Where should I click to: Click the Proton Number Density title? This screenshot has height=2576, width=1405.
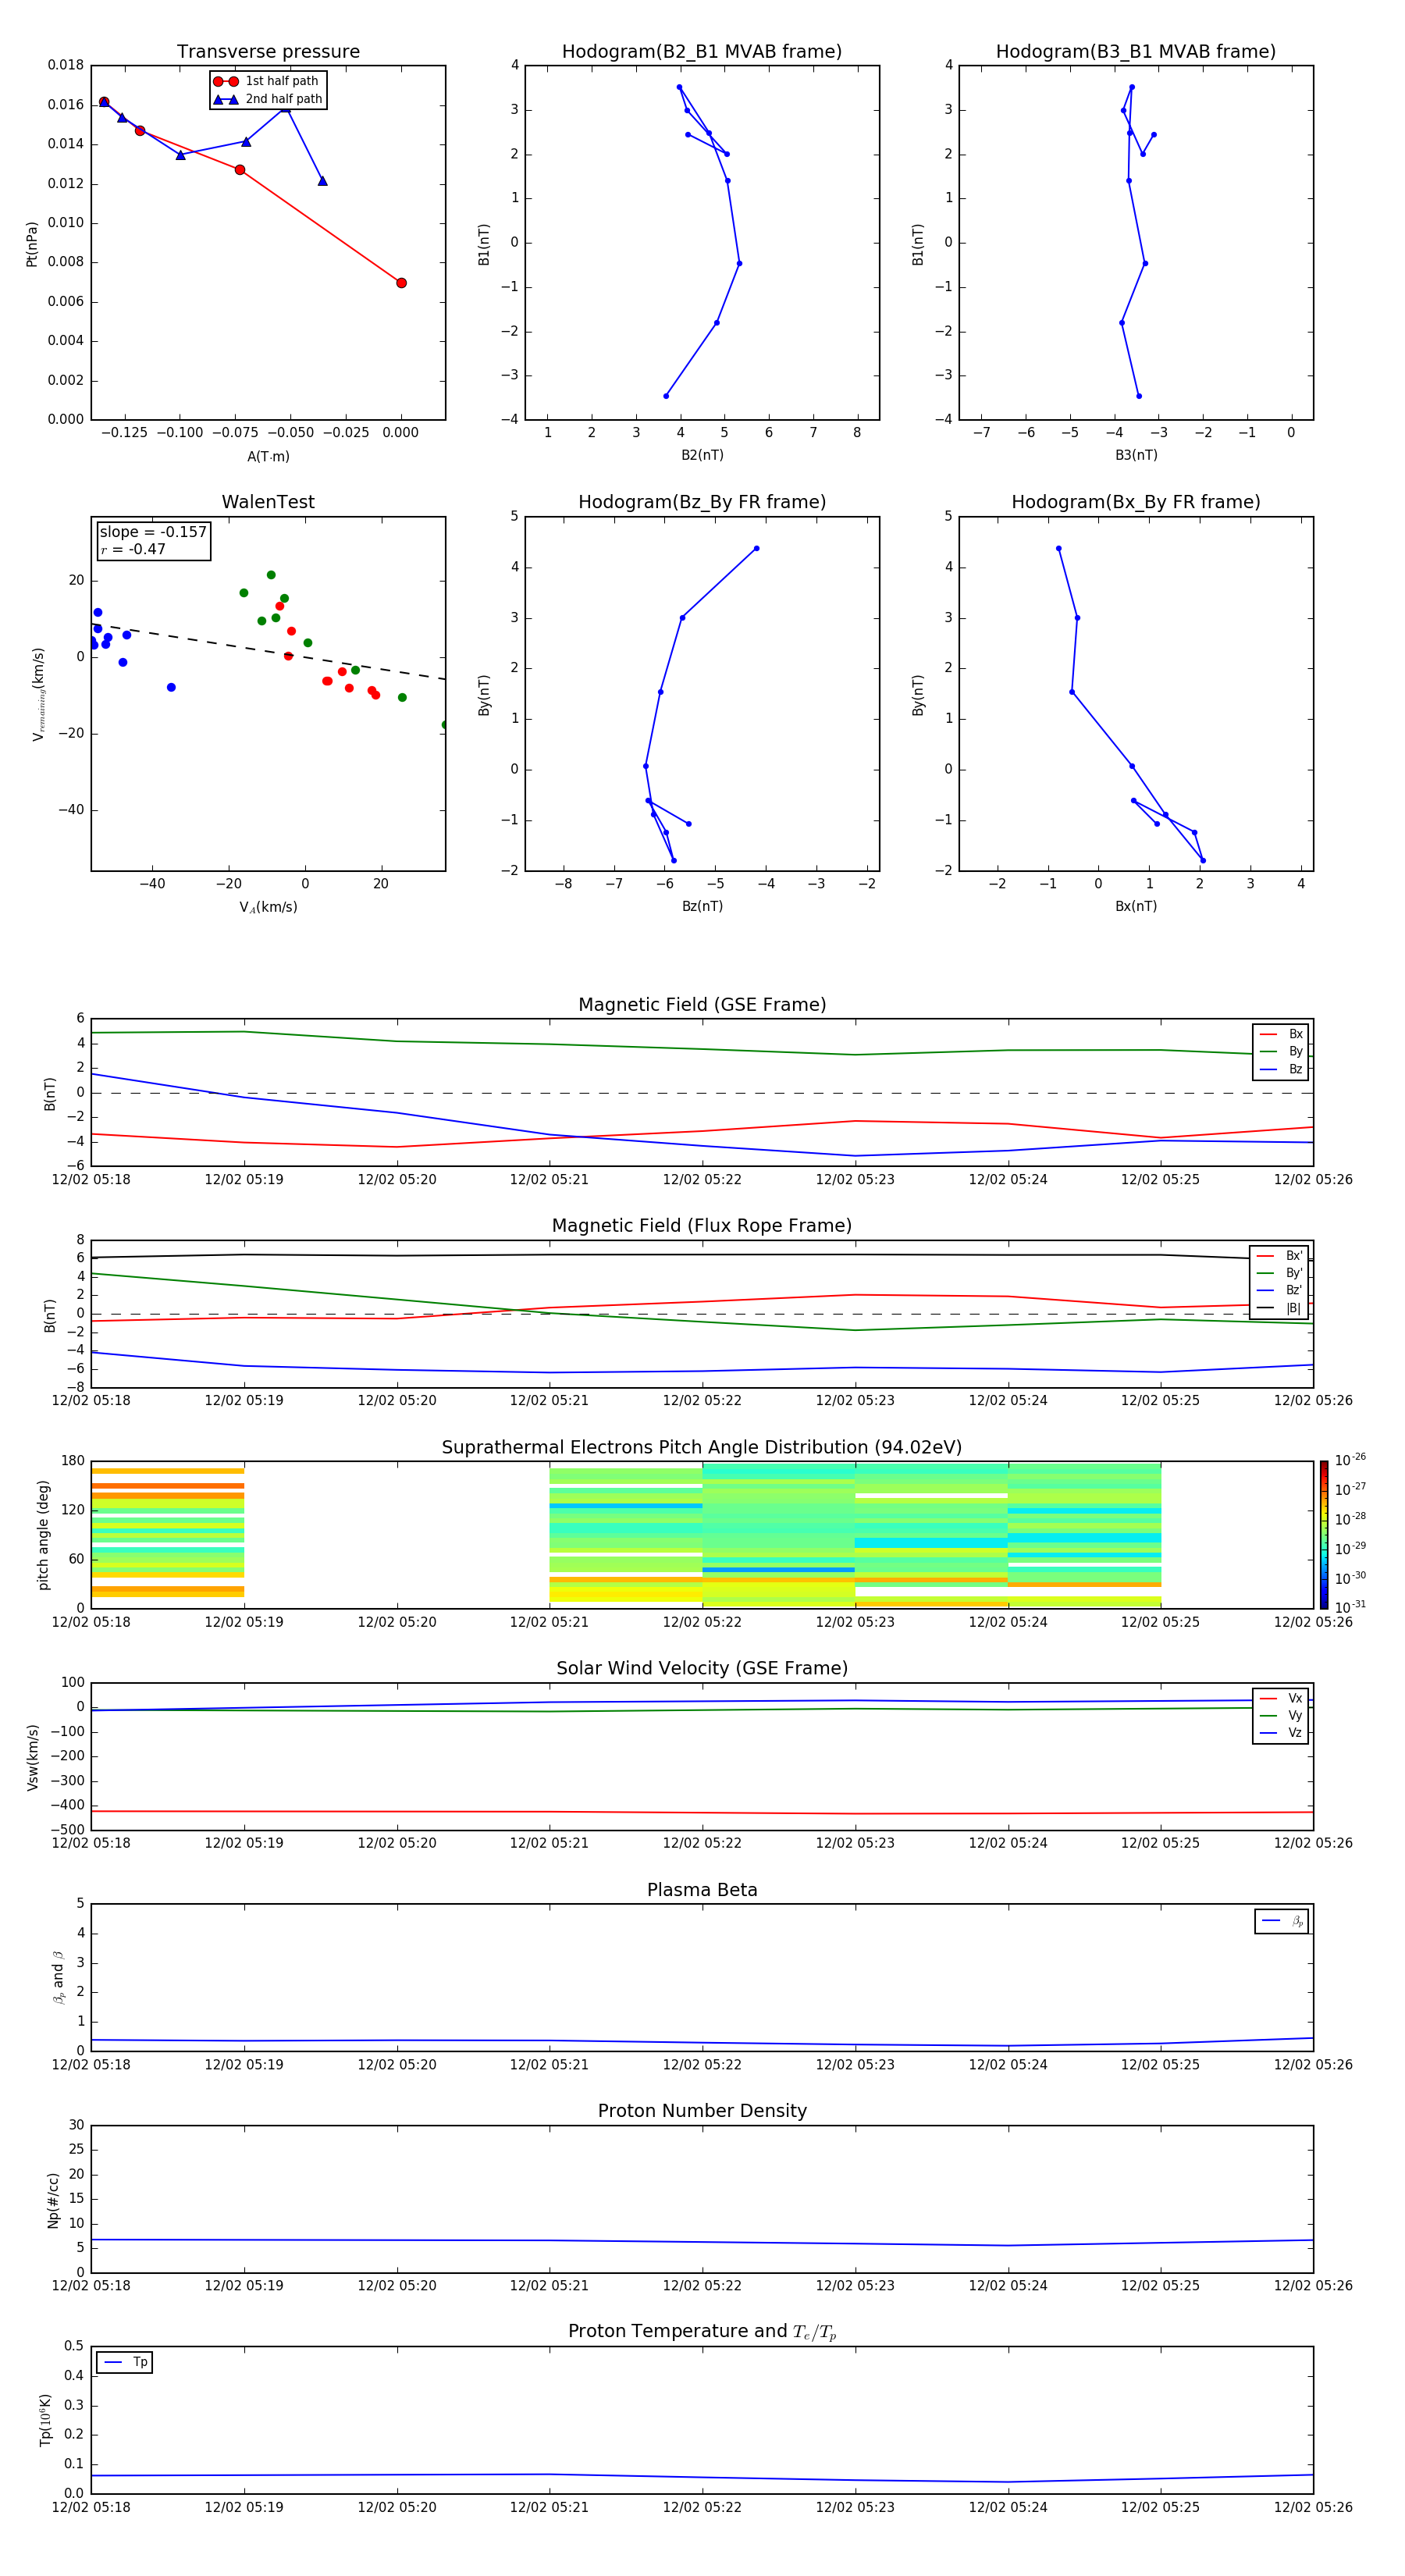click(x=702, y=2111)
